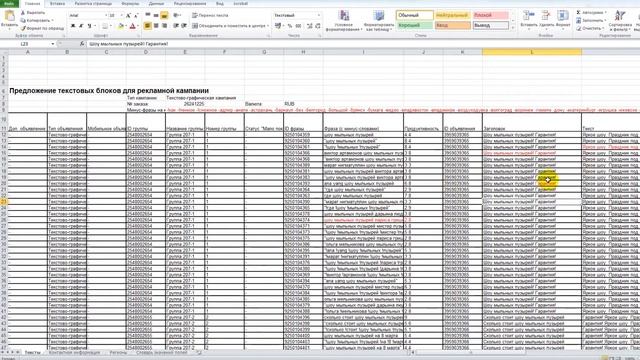This screenshot has height=360, width=640.
Task: Apply the Хороший cell style
Action: pyautogui.click(x=414, y=25)
